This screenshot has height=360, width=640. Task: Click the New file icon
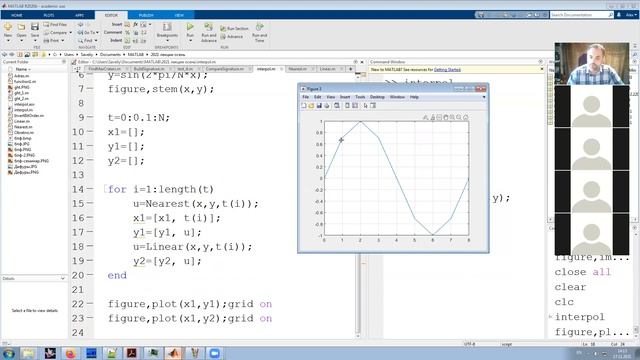pyautogui.click(x=8, y=27)
